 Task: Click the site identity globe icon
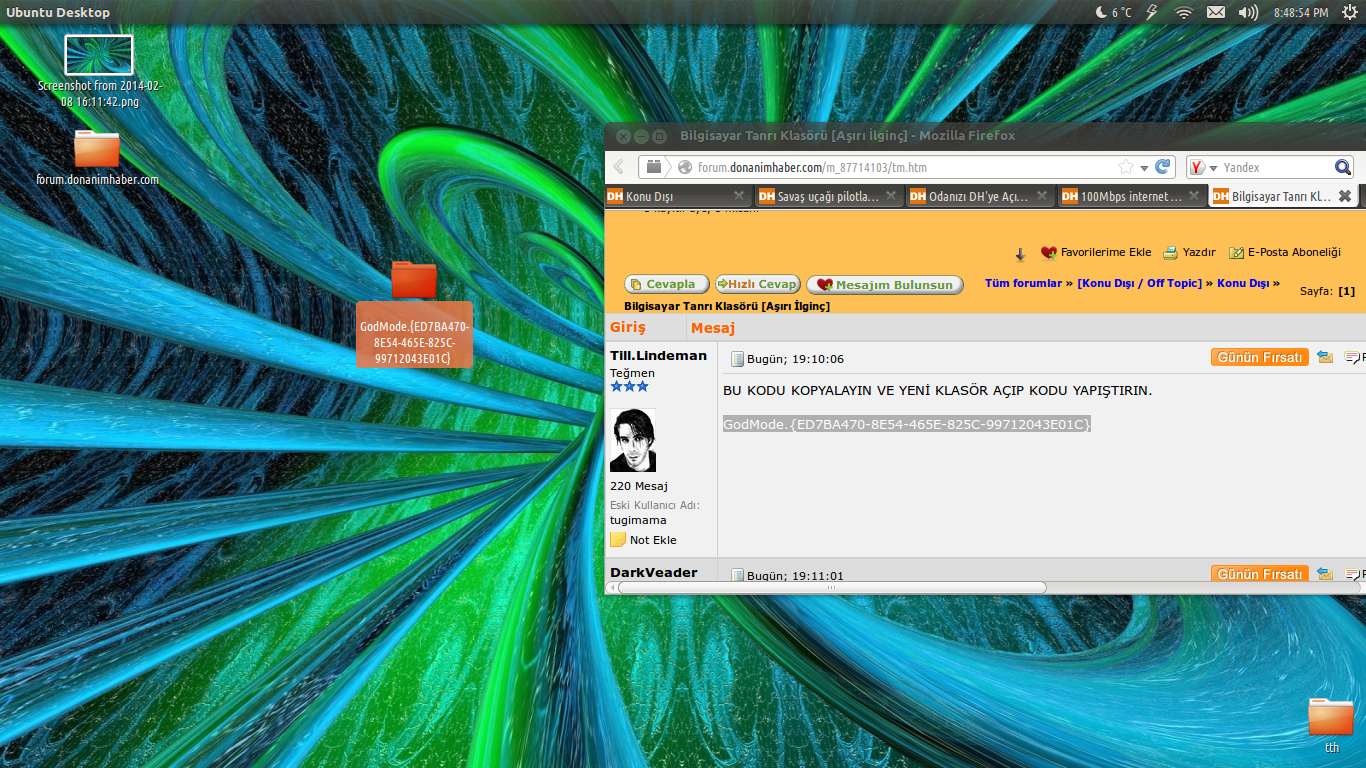click(x=685, y=167)
